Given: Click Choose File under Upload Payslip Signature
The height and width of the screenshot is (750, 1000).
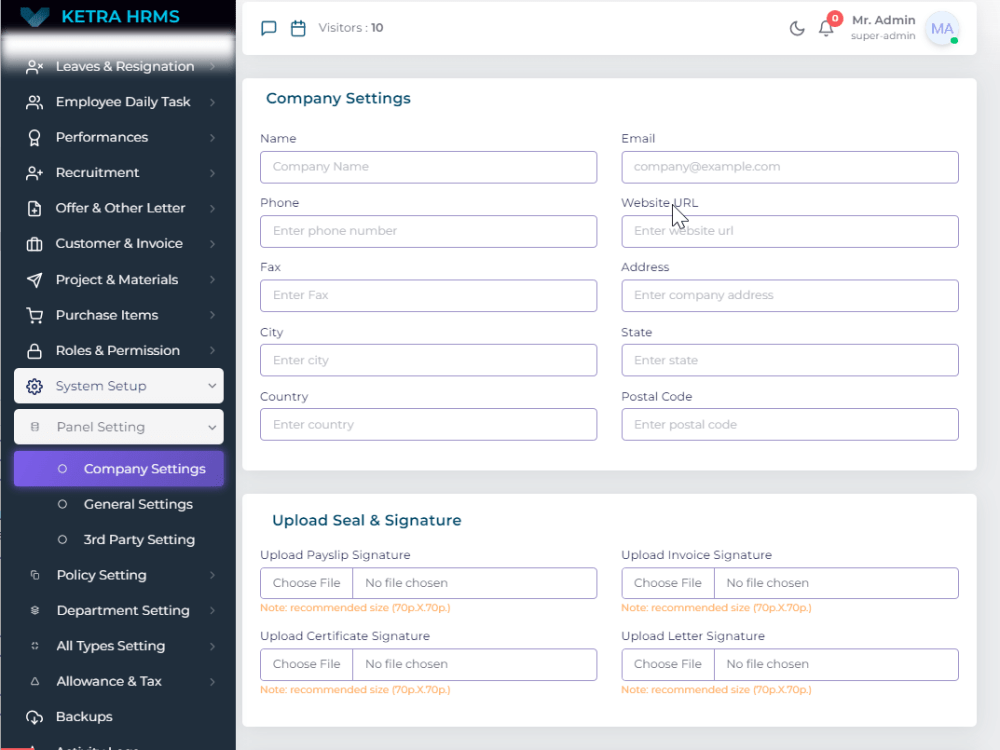Looking at the screenshot, I should (x=306, y=582).
